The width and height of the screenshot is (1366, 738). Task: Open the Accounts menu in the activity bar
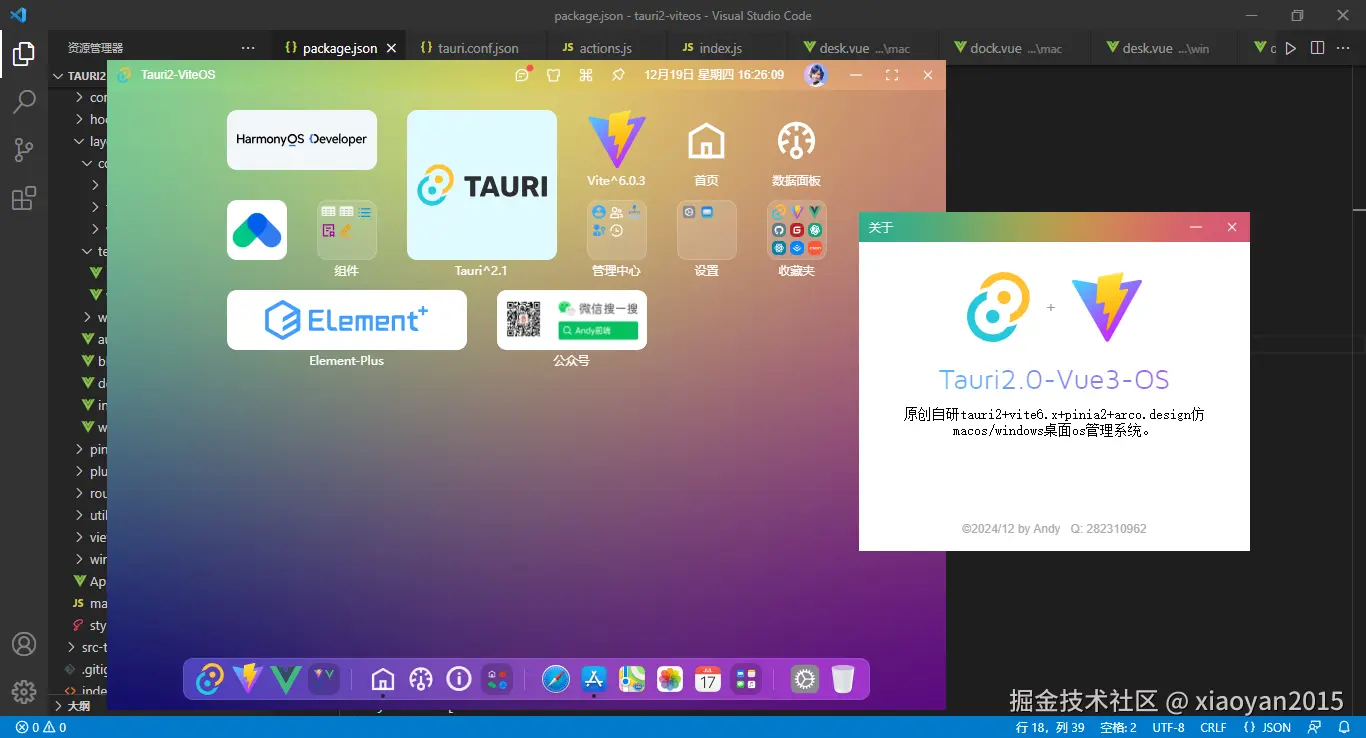coord(24,644)
